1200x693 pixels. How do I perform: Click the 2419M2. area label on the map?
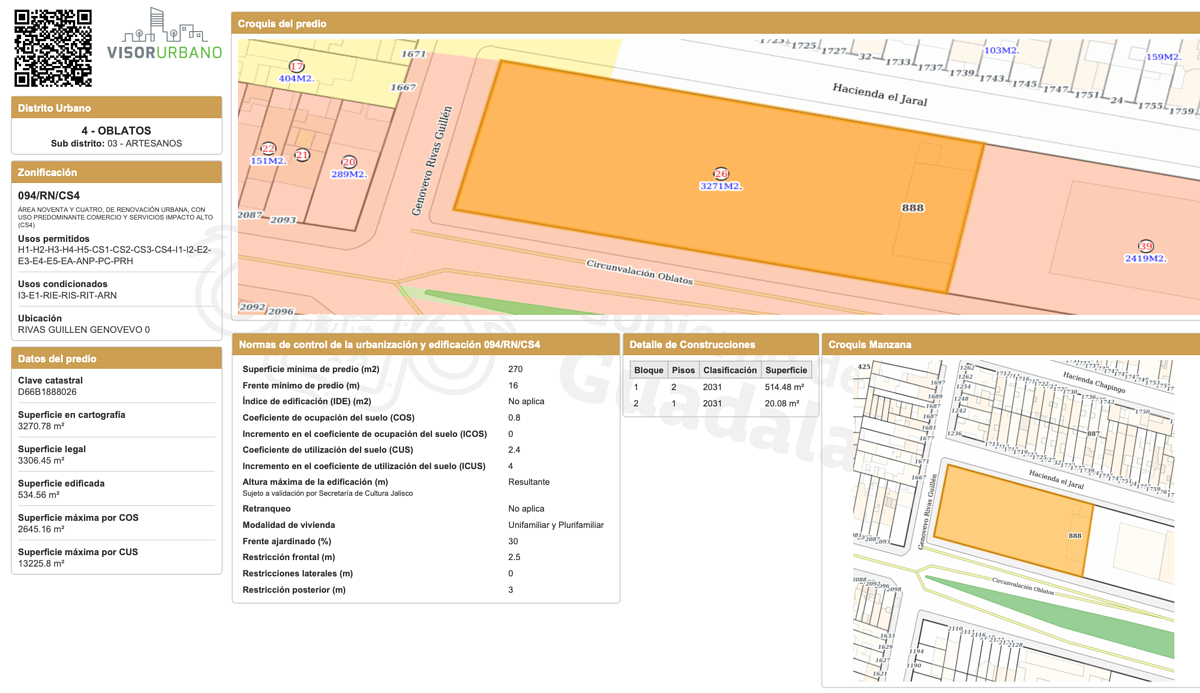pyautogui.click(x=1145, y=259)
